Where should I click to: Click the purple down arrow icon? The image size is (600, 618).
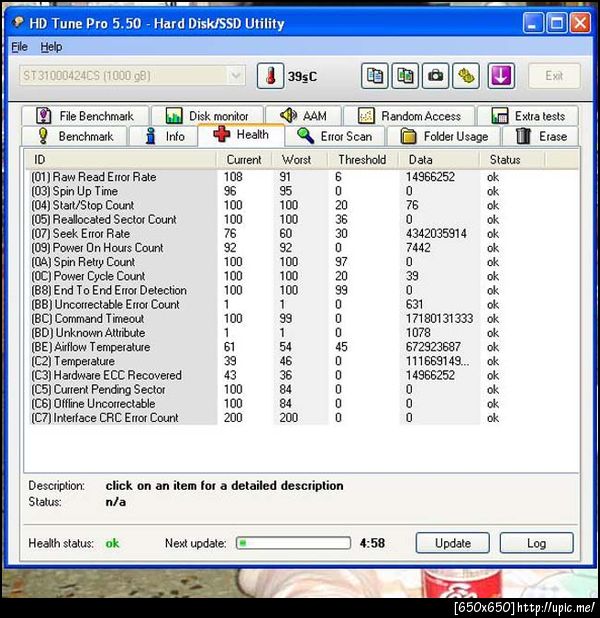[x=501, y=76]
